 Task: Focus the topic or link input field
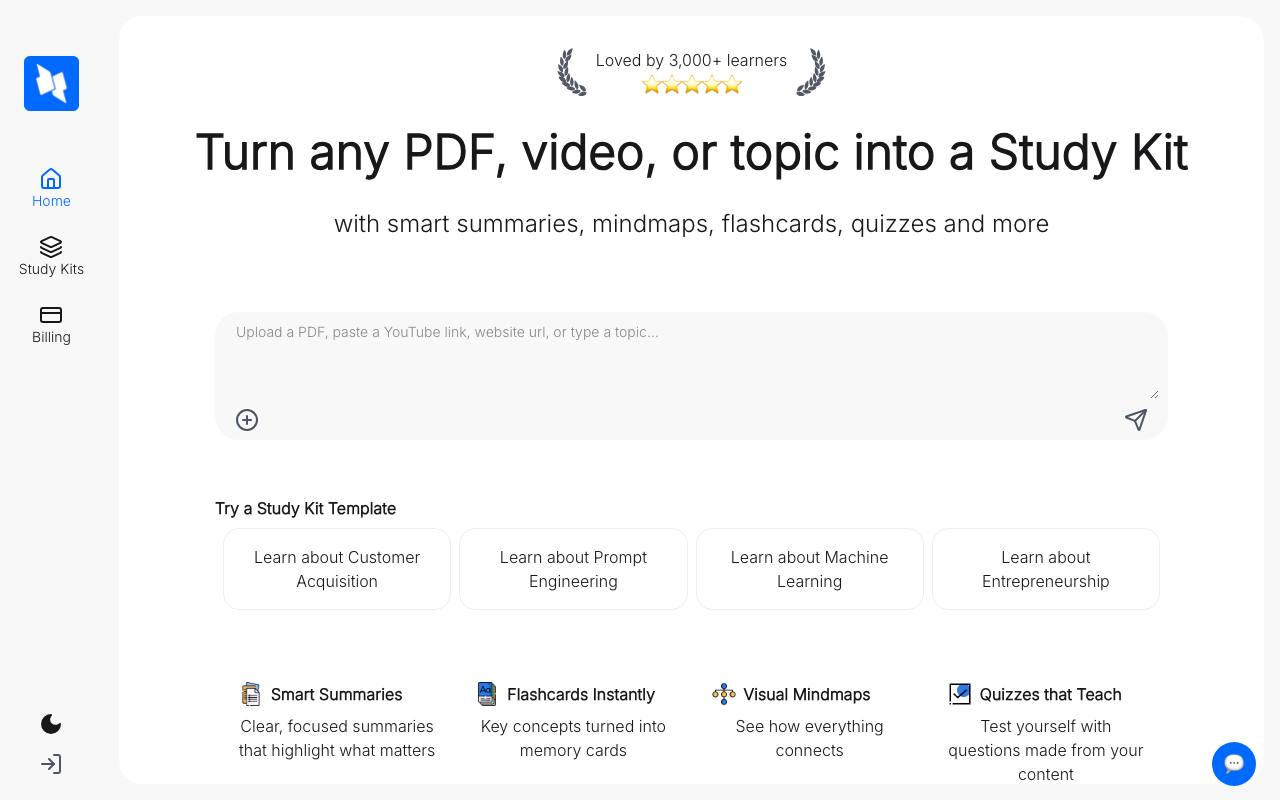pos(691,360)
